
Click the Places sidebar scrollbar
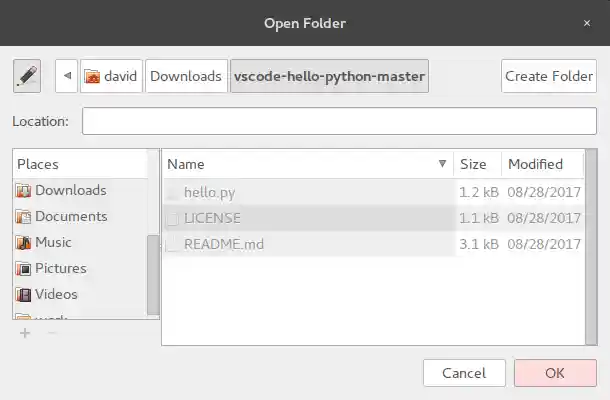(x=153, y=275)
